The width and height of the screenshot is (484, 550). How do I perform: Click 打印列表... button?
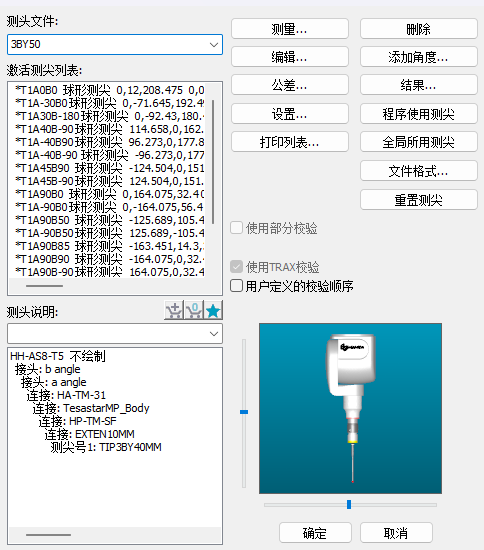pos(290,142)
